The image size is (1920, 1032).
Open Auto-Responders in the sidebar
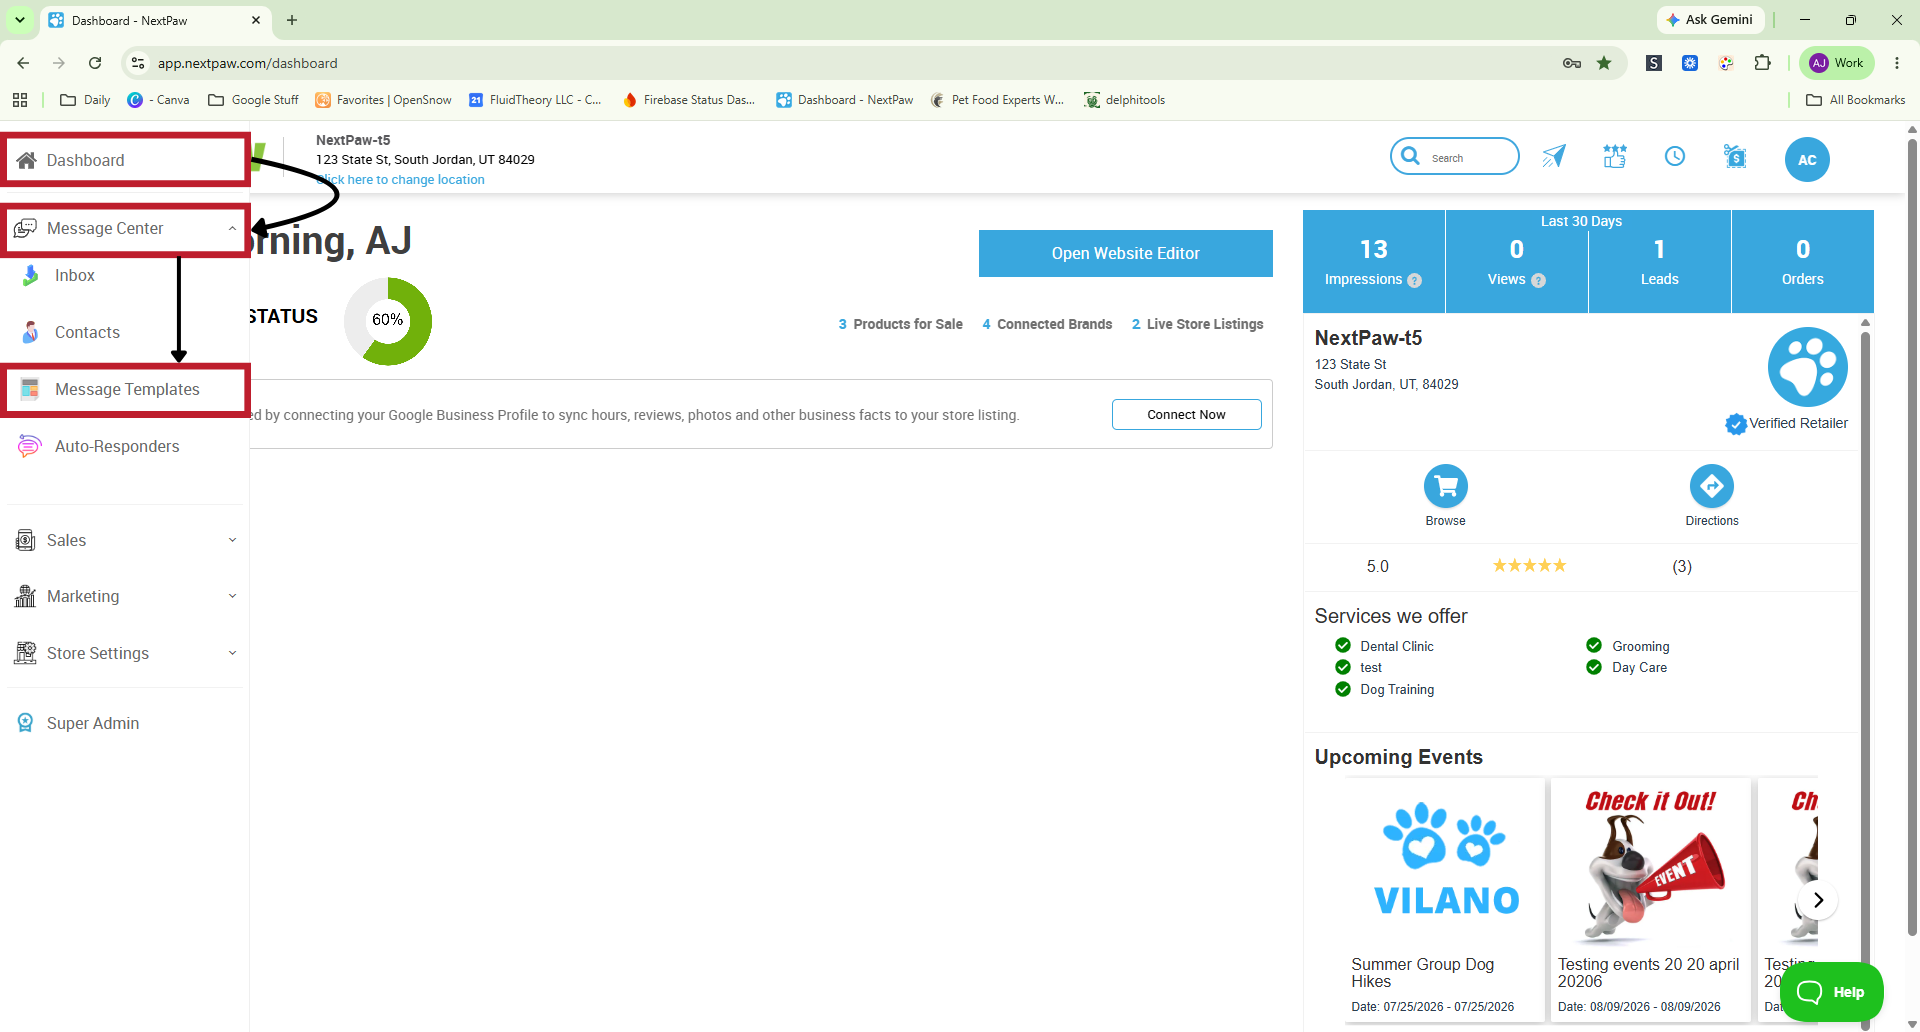coord(117,446)
